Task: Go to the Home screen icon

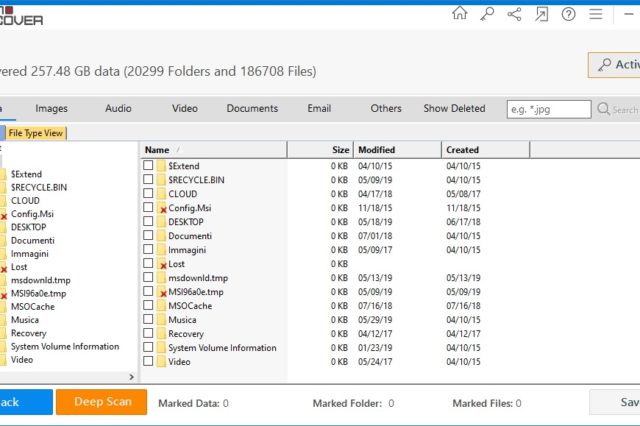Action: 459,13
